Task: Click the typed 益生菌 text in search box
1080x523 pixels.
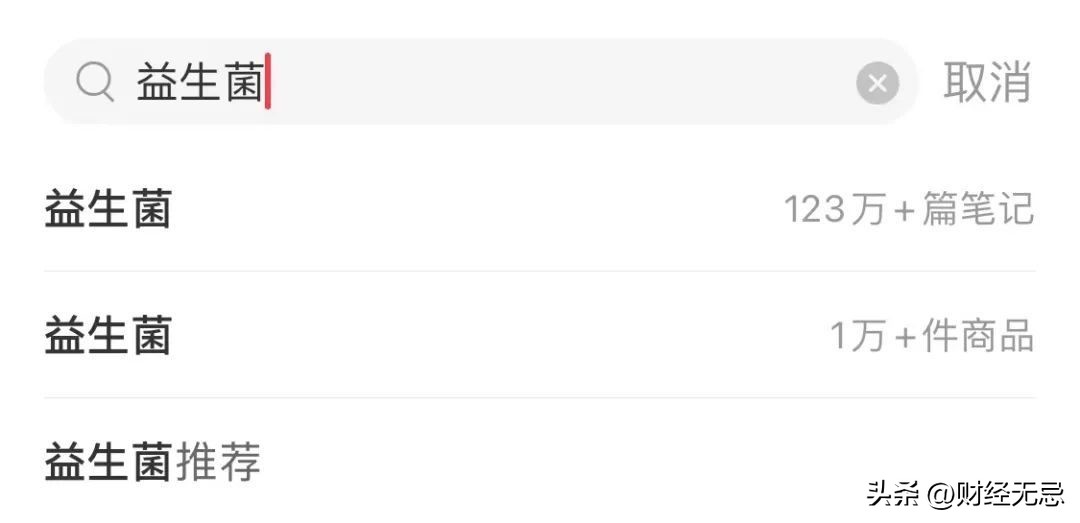Action: pos(199,83)
